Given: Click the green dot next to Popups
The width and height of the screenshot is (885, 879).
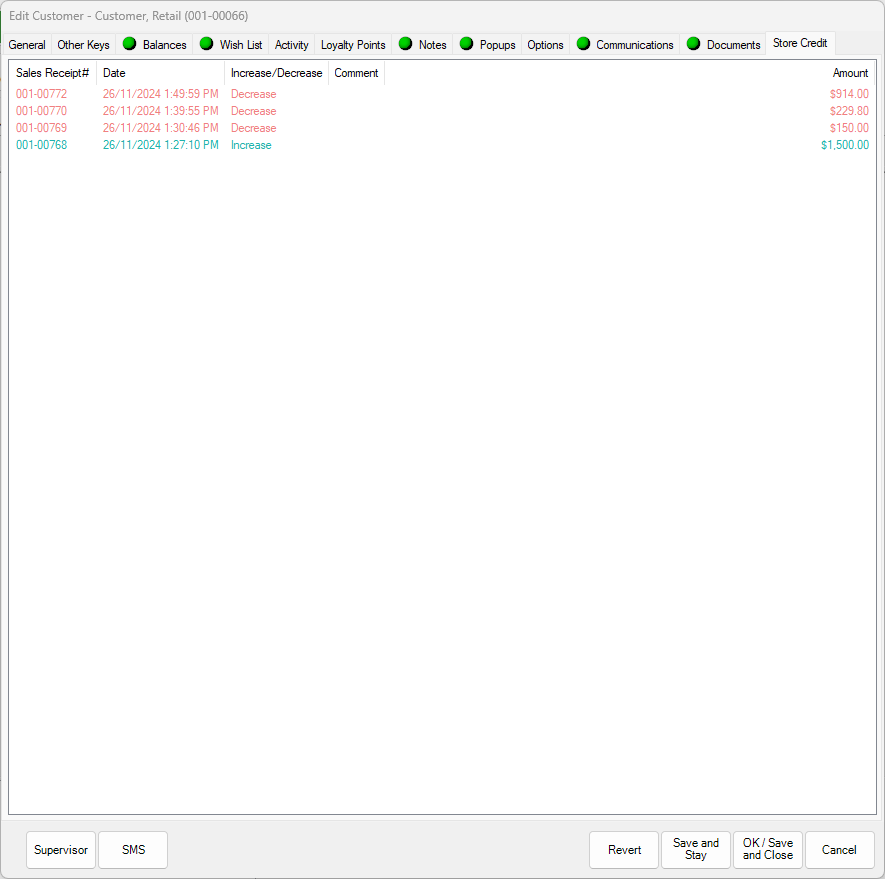Looking at the screenshot, I should tap(466, 44).
